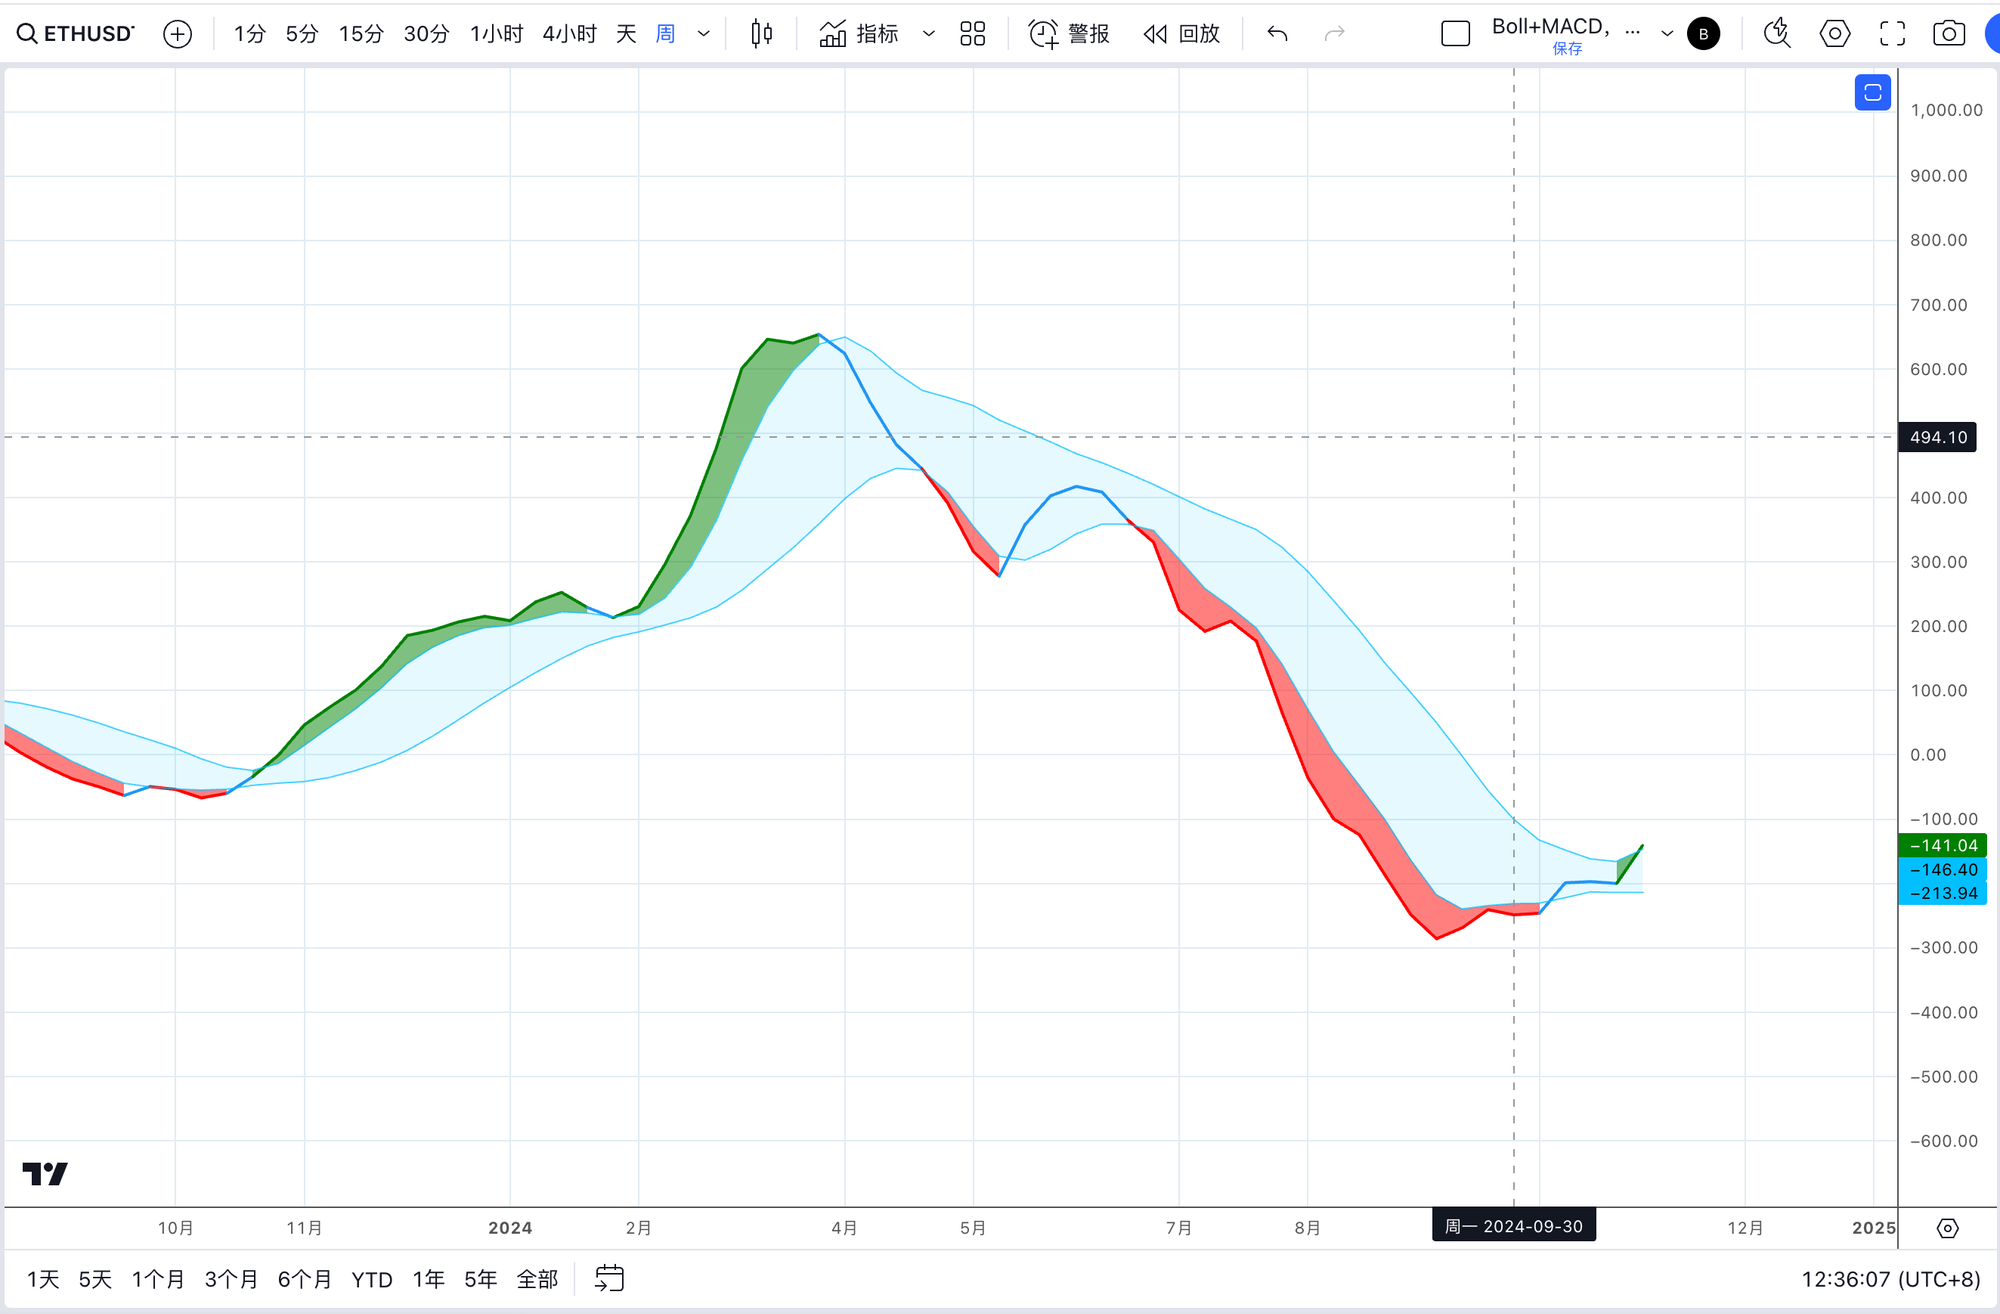Click the TradingView logo on chart
Screen dimensions: 2000x1314
(x=45, y=1174)
